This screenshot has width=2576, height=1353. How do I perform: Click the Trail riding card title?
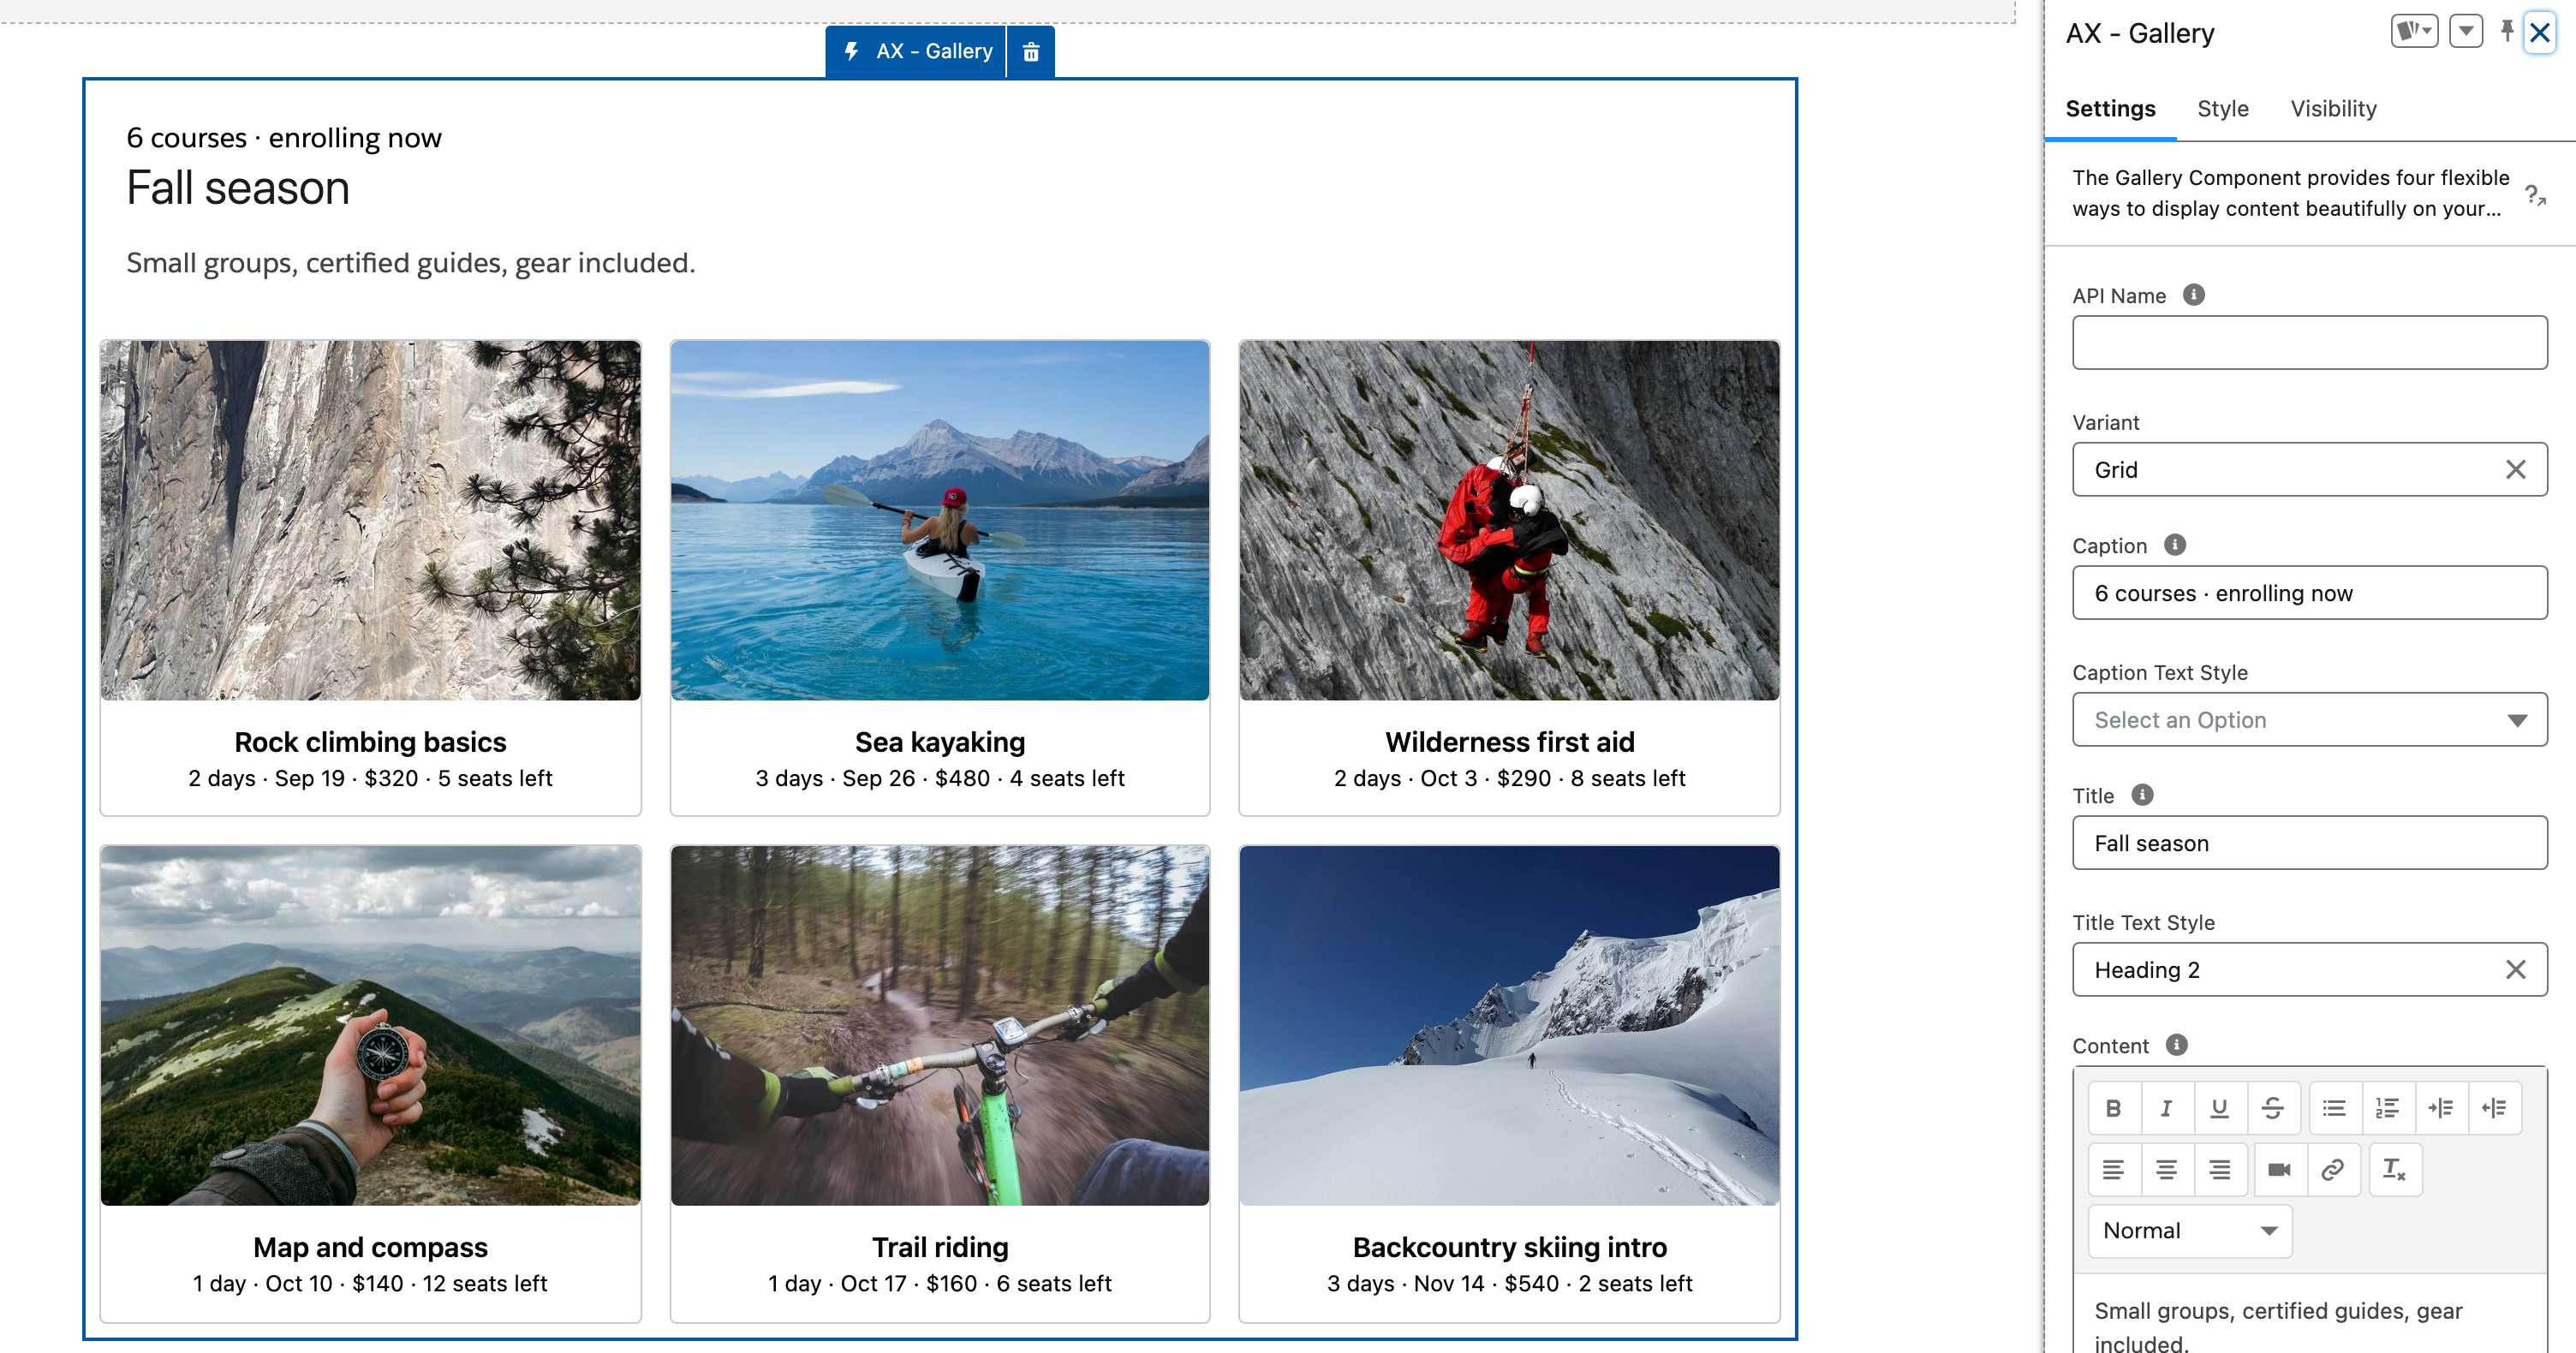tap(940, 1248)
